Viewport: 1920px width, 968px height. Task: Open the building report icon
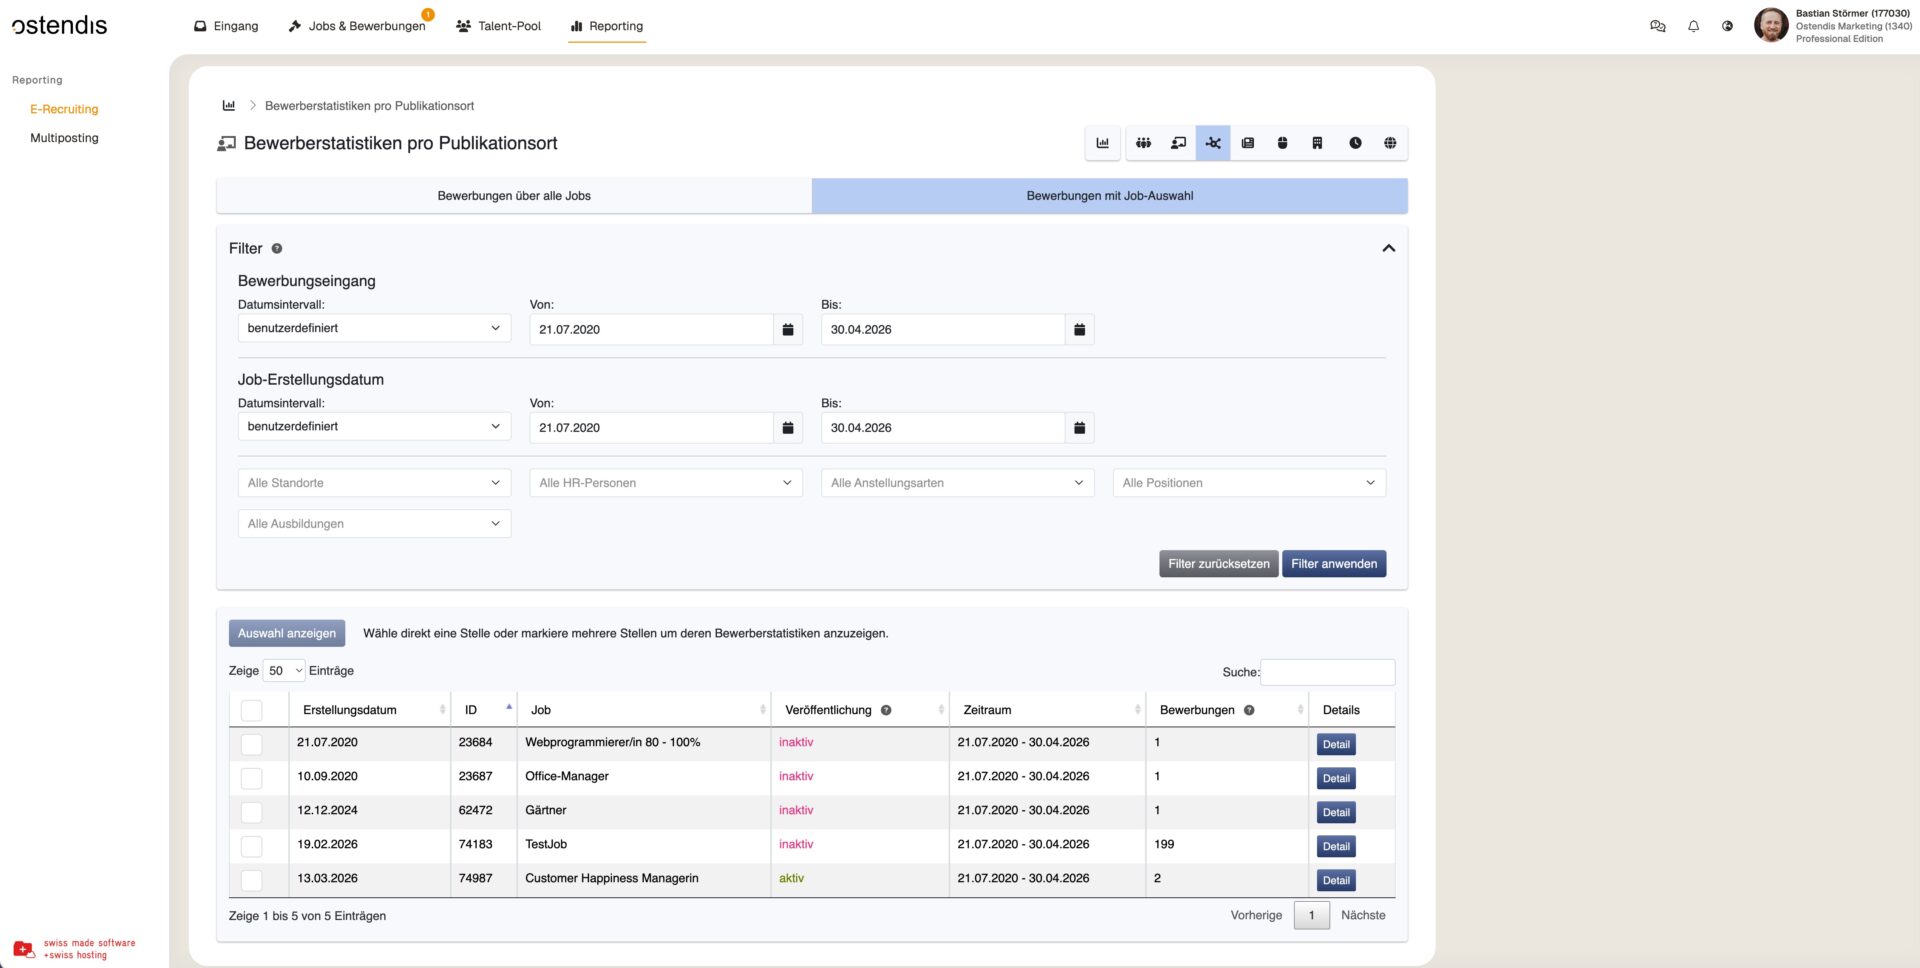(x=1317, y=143)
